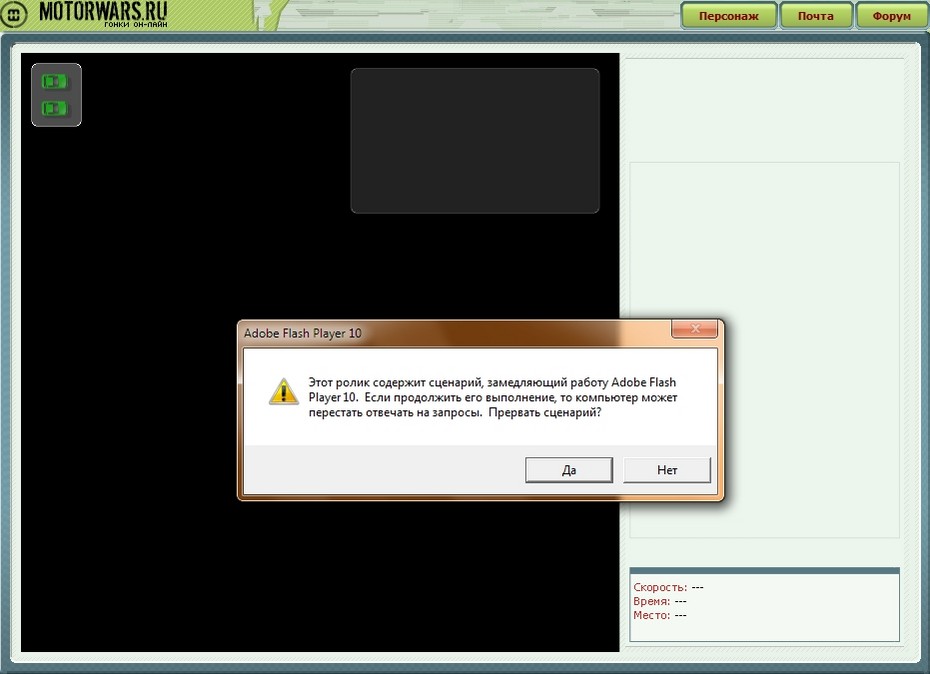
Task: Click the upper green car icon
Action: (x=55, y=81)
